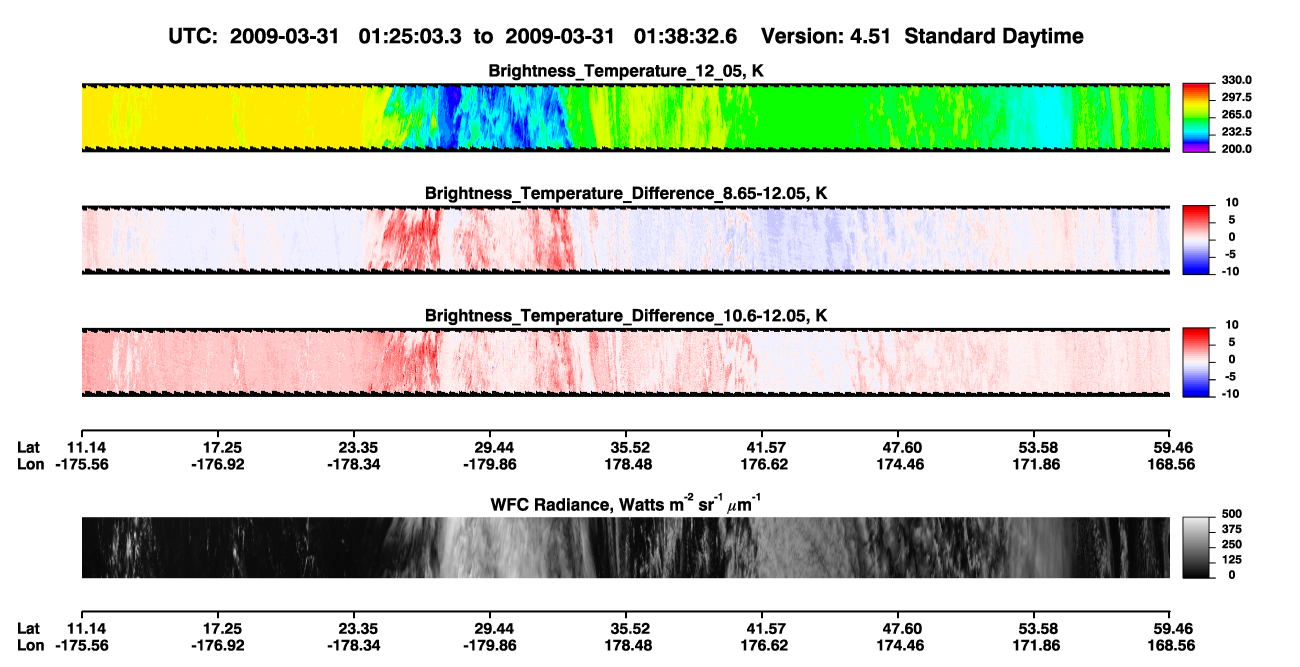Screen dimensions: 1300x667
Task: Click the 200.0 colorbar label
Action: tap(1235, 149)
